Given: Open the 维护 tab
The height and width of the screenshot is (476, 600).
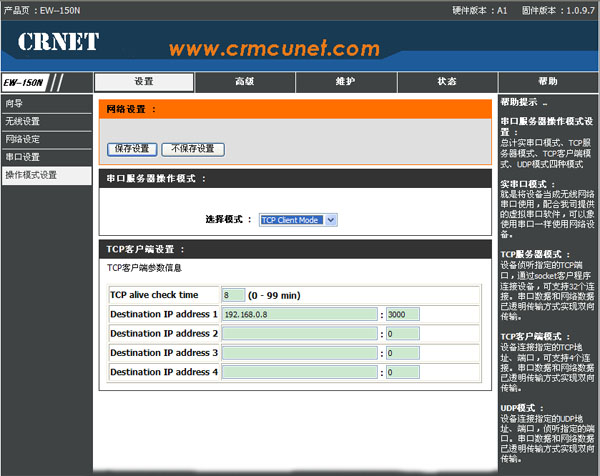Looking at the screenshot, I should [x=346, y=82].
